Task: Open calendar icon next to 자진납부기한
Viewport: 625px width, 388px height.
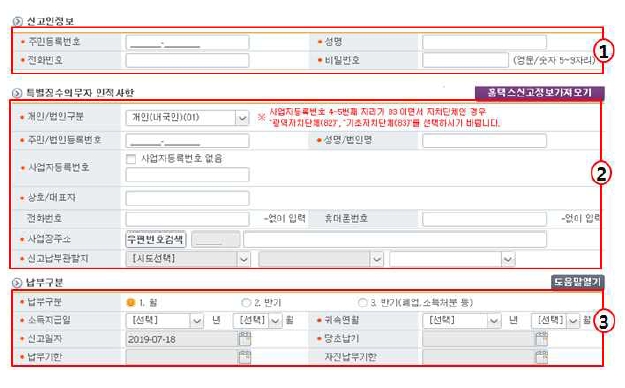Action: 541,356
